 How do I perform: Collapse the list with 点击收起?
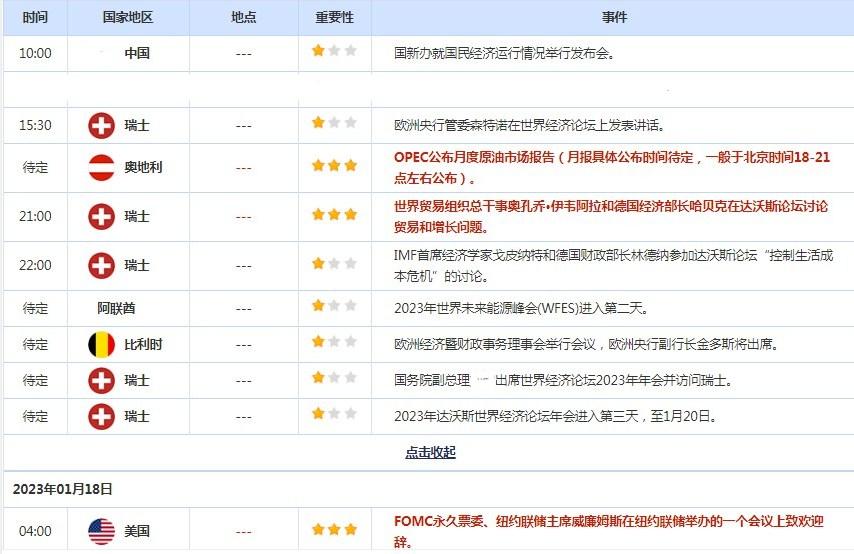tap(430, 452)
